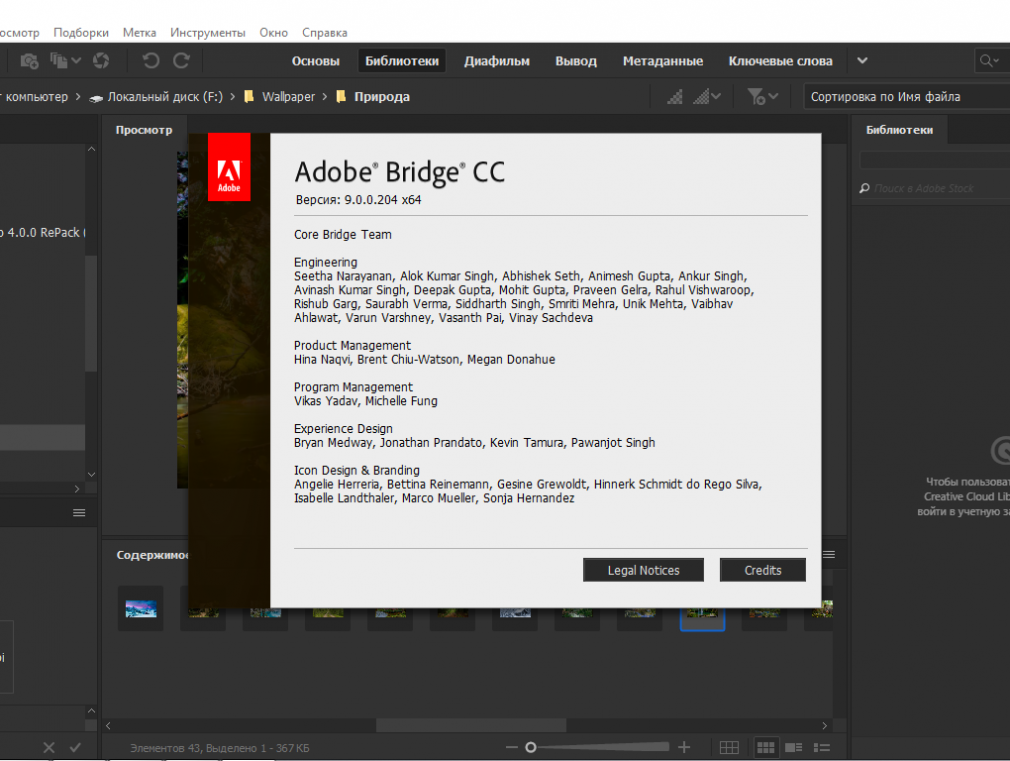Switch to details view mode
Viewport: 1010px width, 761px height.
click(x=794, y=747)
